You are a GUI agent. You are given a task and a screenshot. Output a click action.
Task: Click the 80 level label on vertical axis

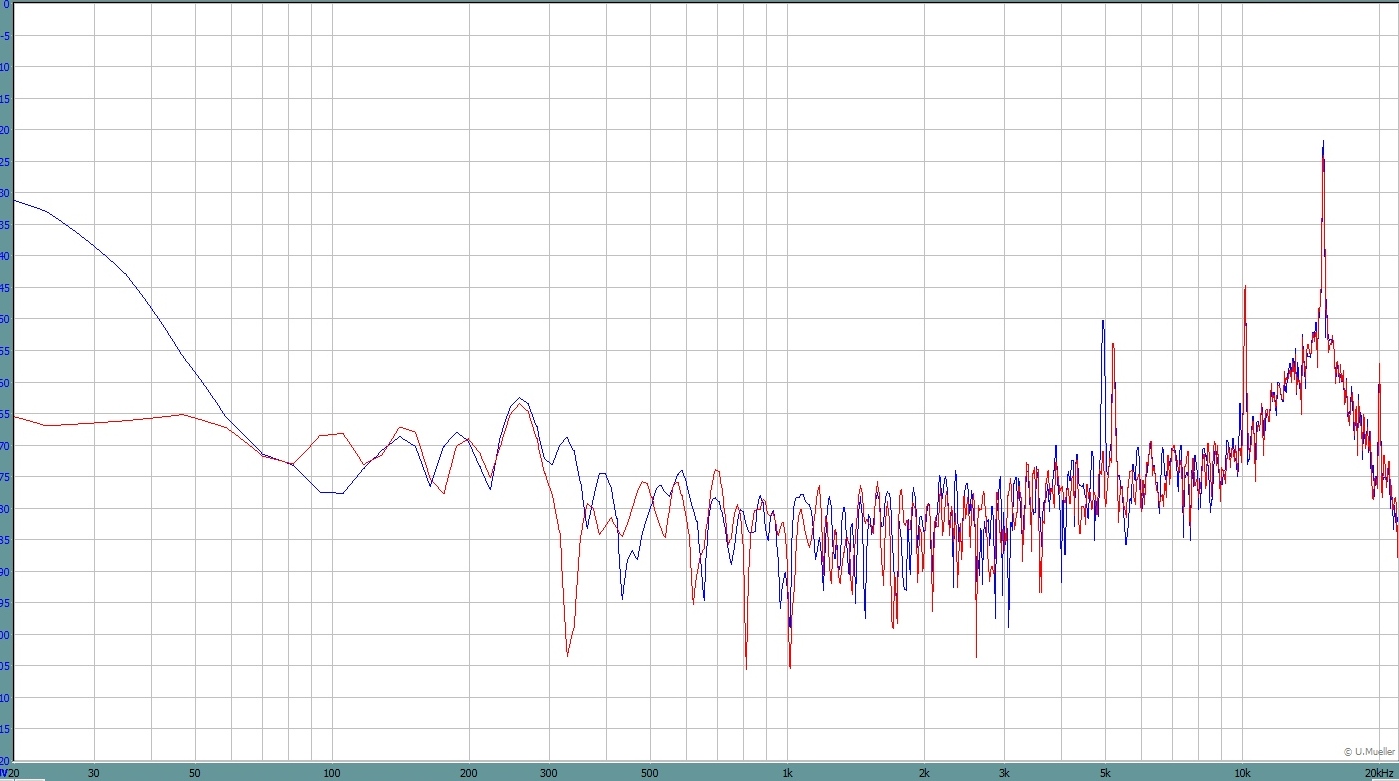(x=3, y=509)
